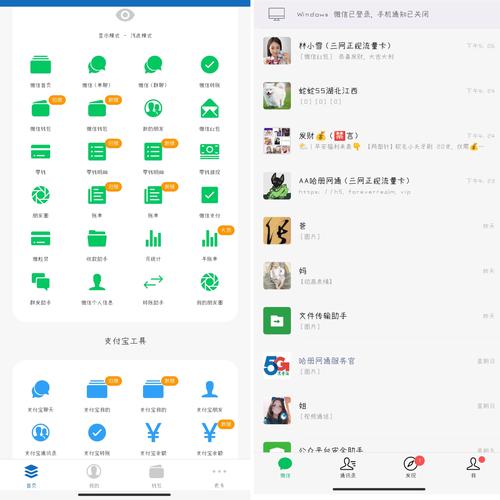Image resolution: width=500 pixels, height=500 pixels.
Task: Tap the Windows 微信已登录 banner
Action: pyautogui.click(x=377, y=14)
